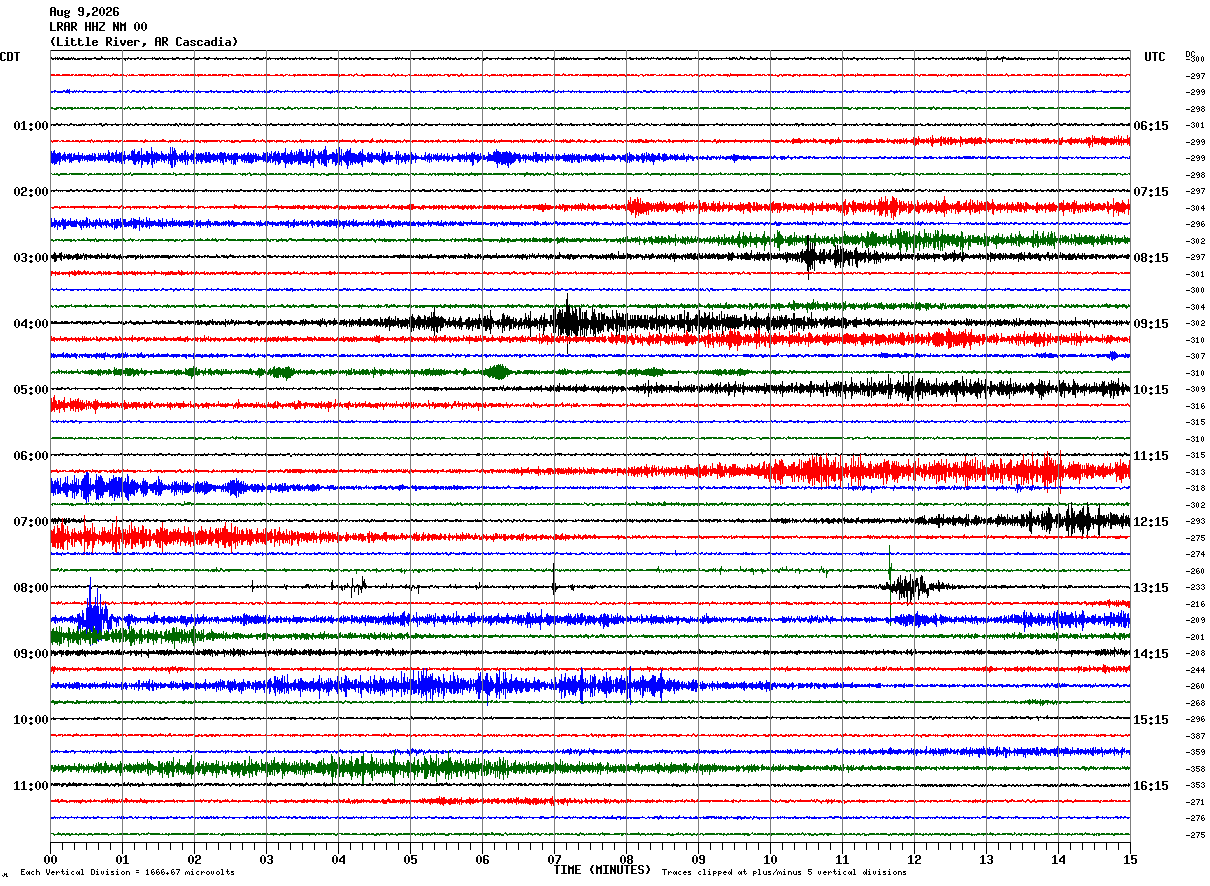1210x886 pixels.
Task: Click the 11:15 UTC time label
Action: coord(1151,456)
